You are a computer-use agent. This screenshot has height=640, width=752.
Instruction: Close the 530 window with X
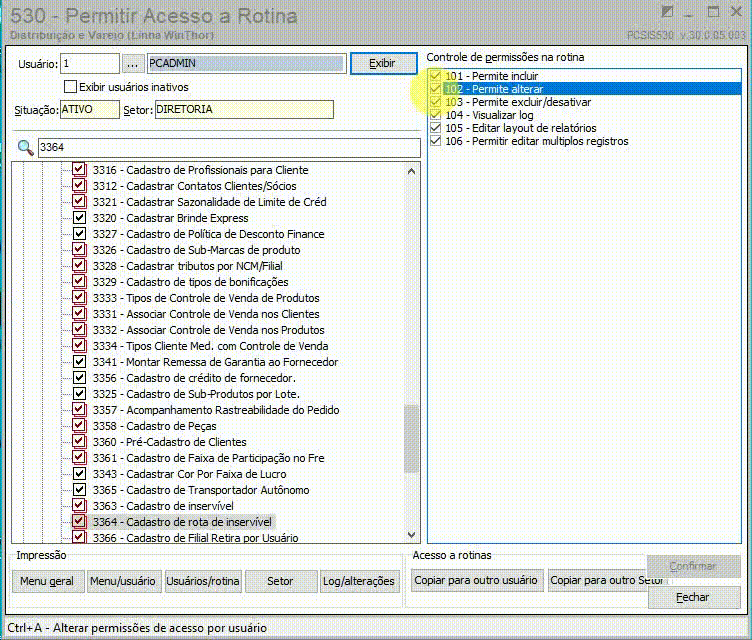(736, 11)
